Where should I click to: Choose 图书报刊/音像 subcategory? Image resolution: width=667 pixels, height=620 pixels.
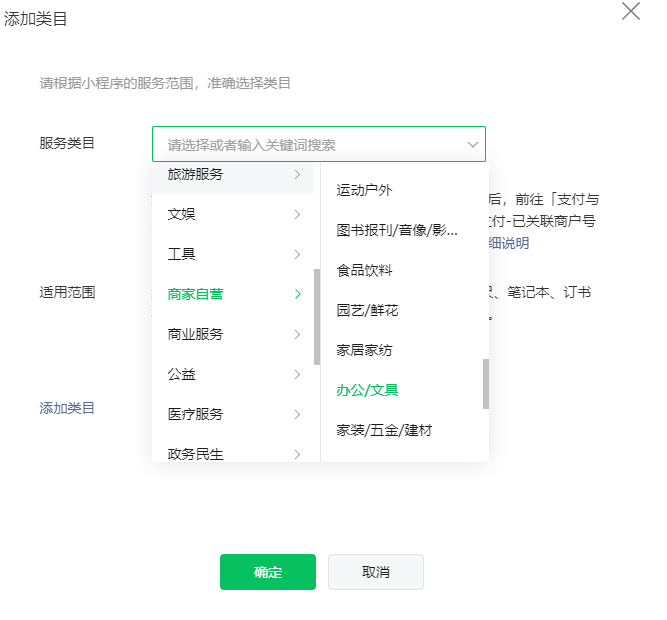[x=397, y=230]
